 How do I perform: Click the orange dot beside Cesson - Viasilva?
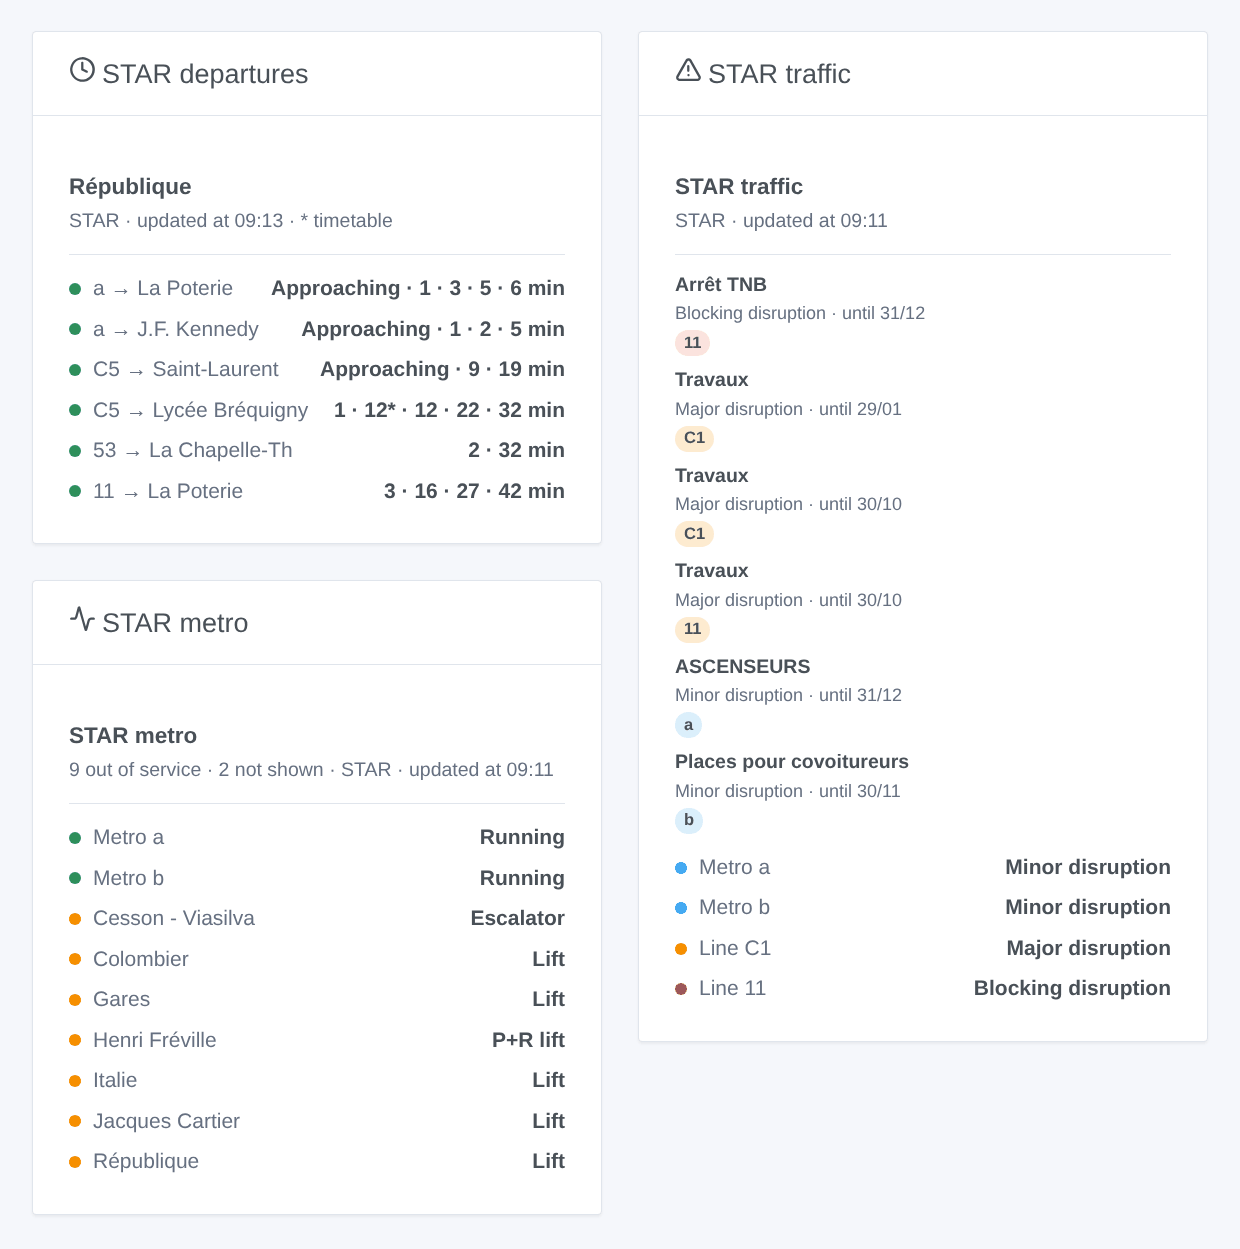[x=75, y=919]
